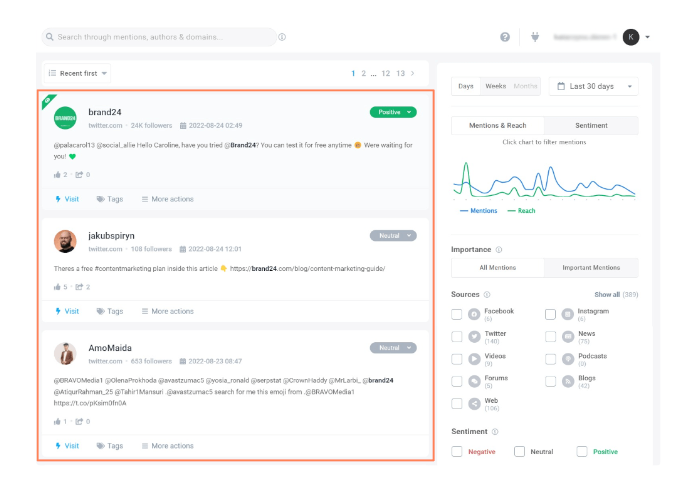The height and width of the screenshot is (484, 695).
Task: Click the like icon on brand24 mention
Action: pyautogui.click(x=57, y=175)
